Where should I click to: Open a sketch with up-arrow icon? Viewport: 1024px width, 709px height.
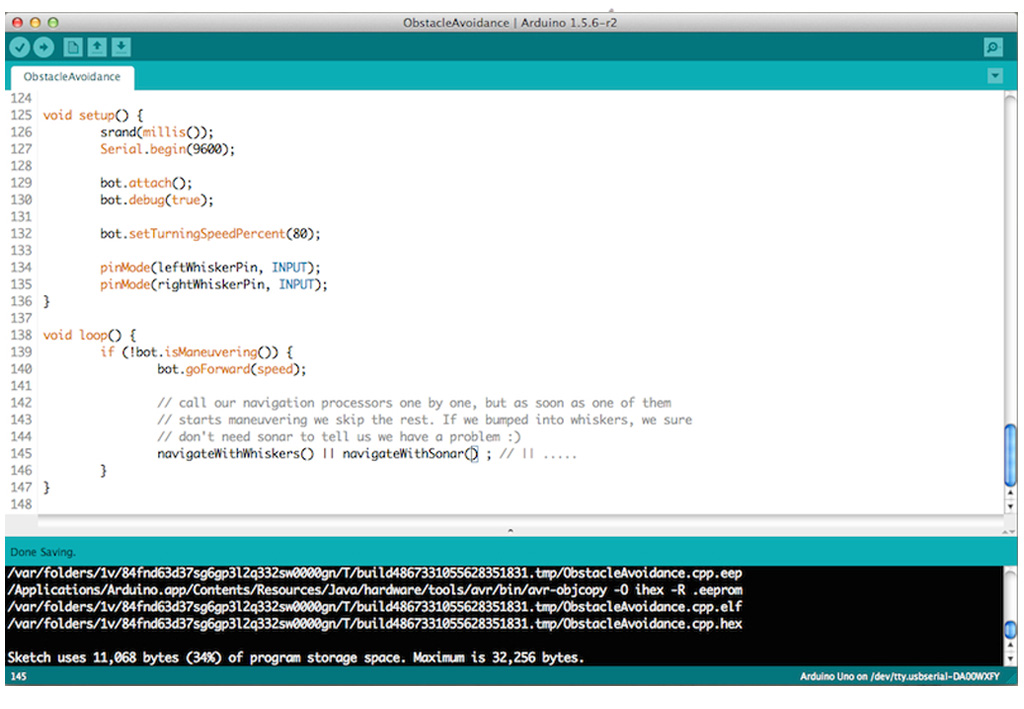pos(97,47)
